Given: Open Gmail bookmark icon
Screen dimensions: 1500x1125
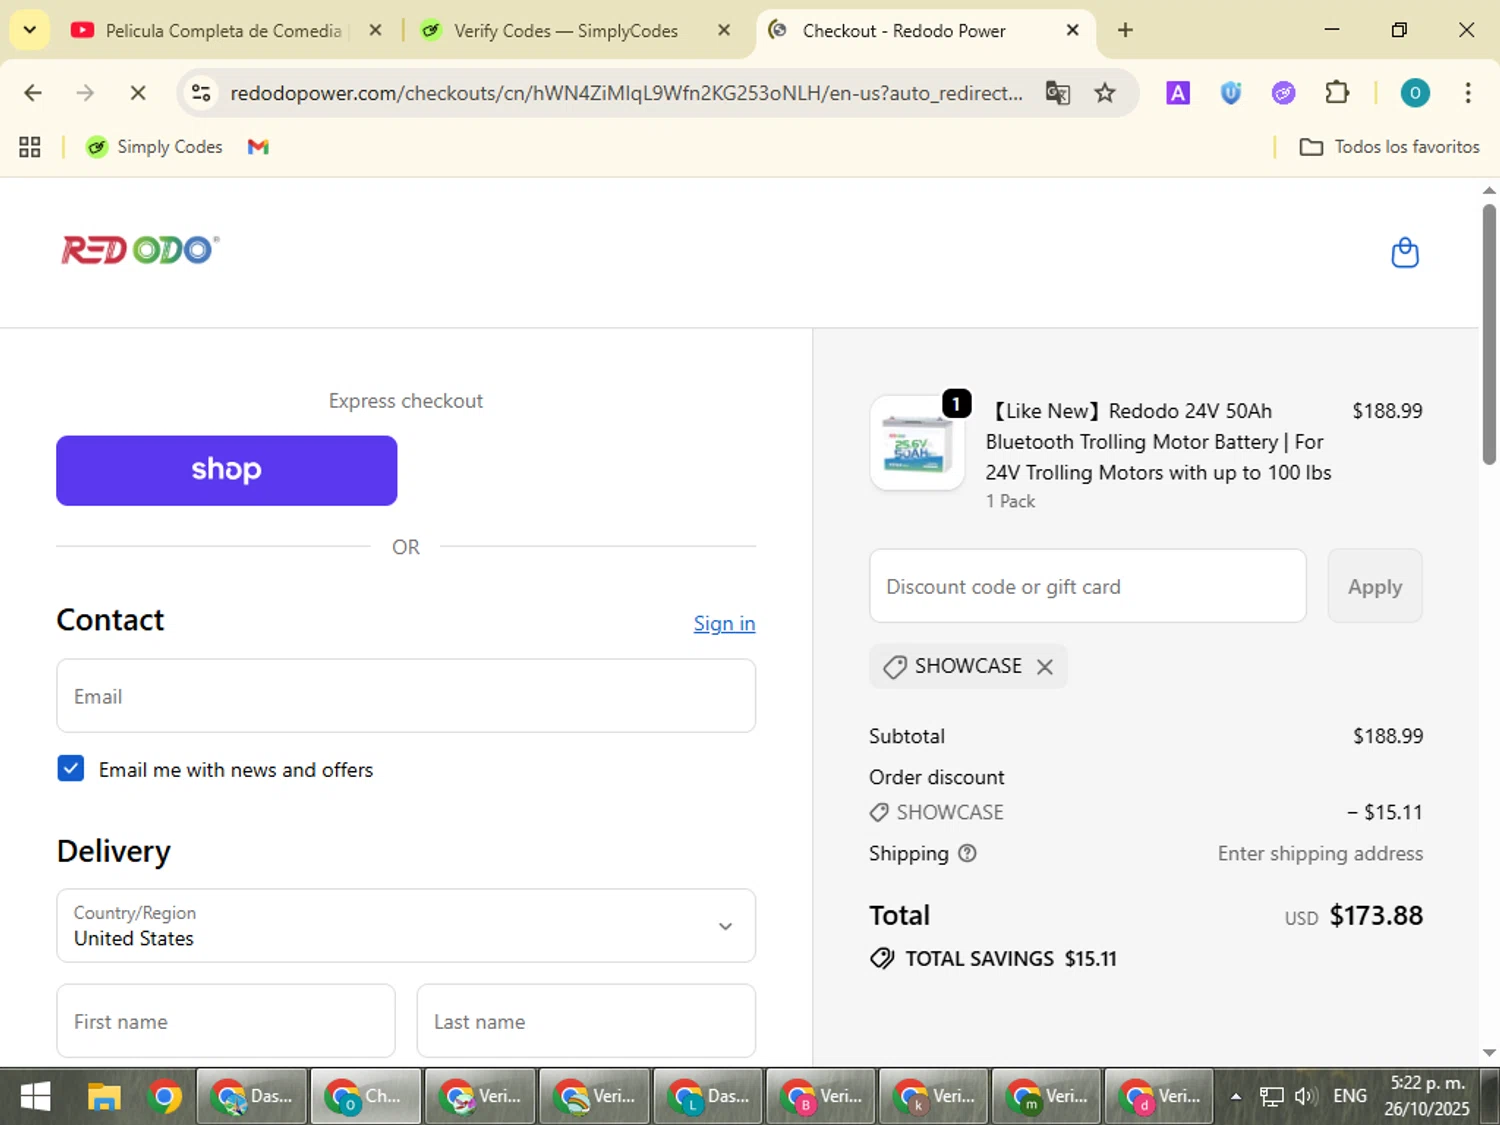Looking at the screenshot, I should (x=258, y=147).
